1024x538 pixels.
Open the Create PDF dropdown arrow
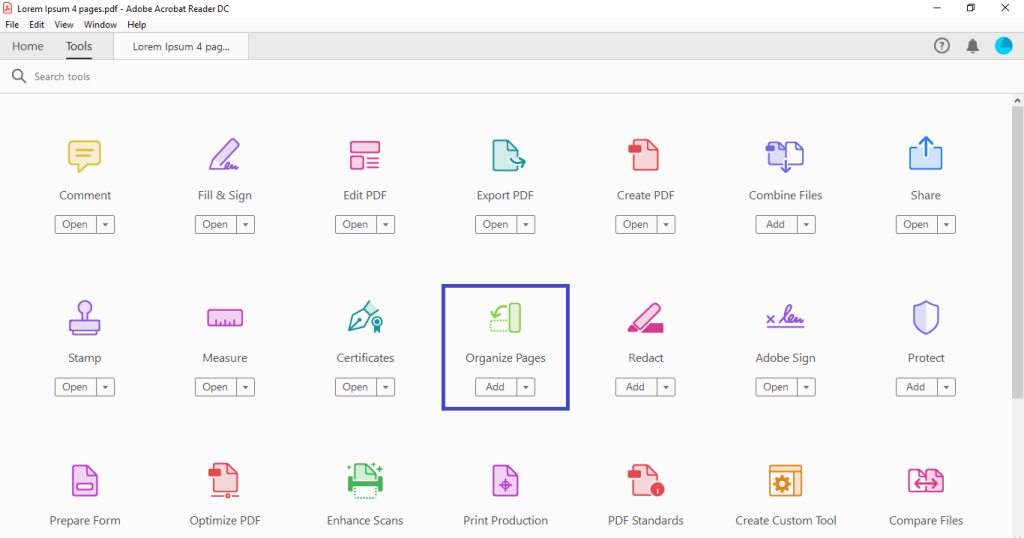pyautogui.click(x=666, y=225)
